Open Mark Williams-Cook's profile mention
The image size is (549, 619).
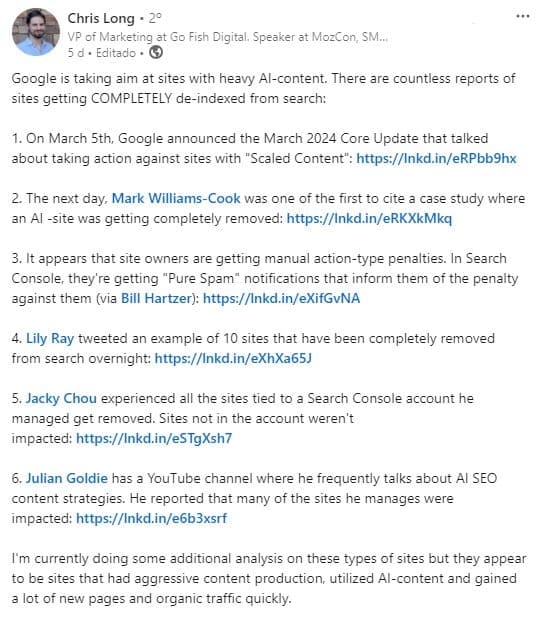click(176, 198)
